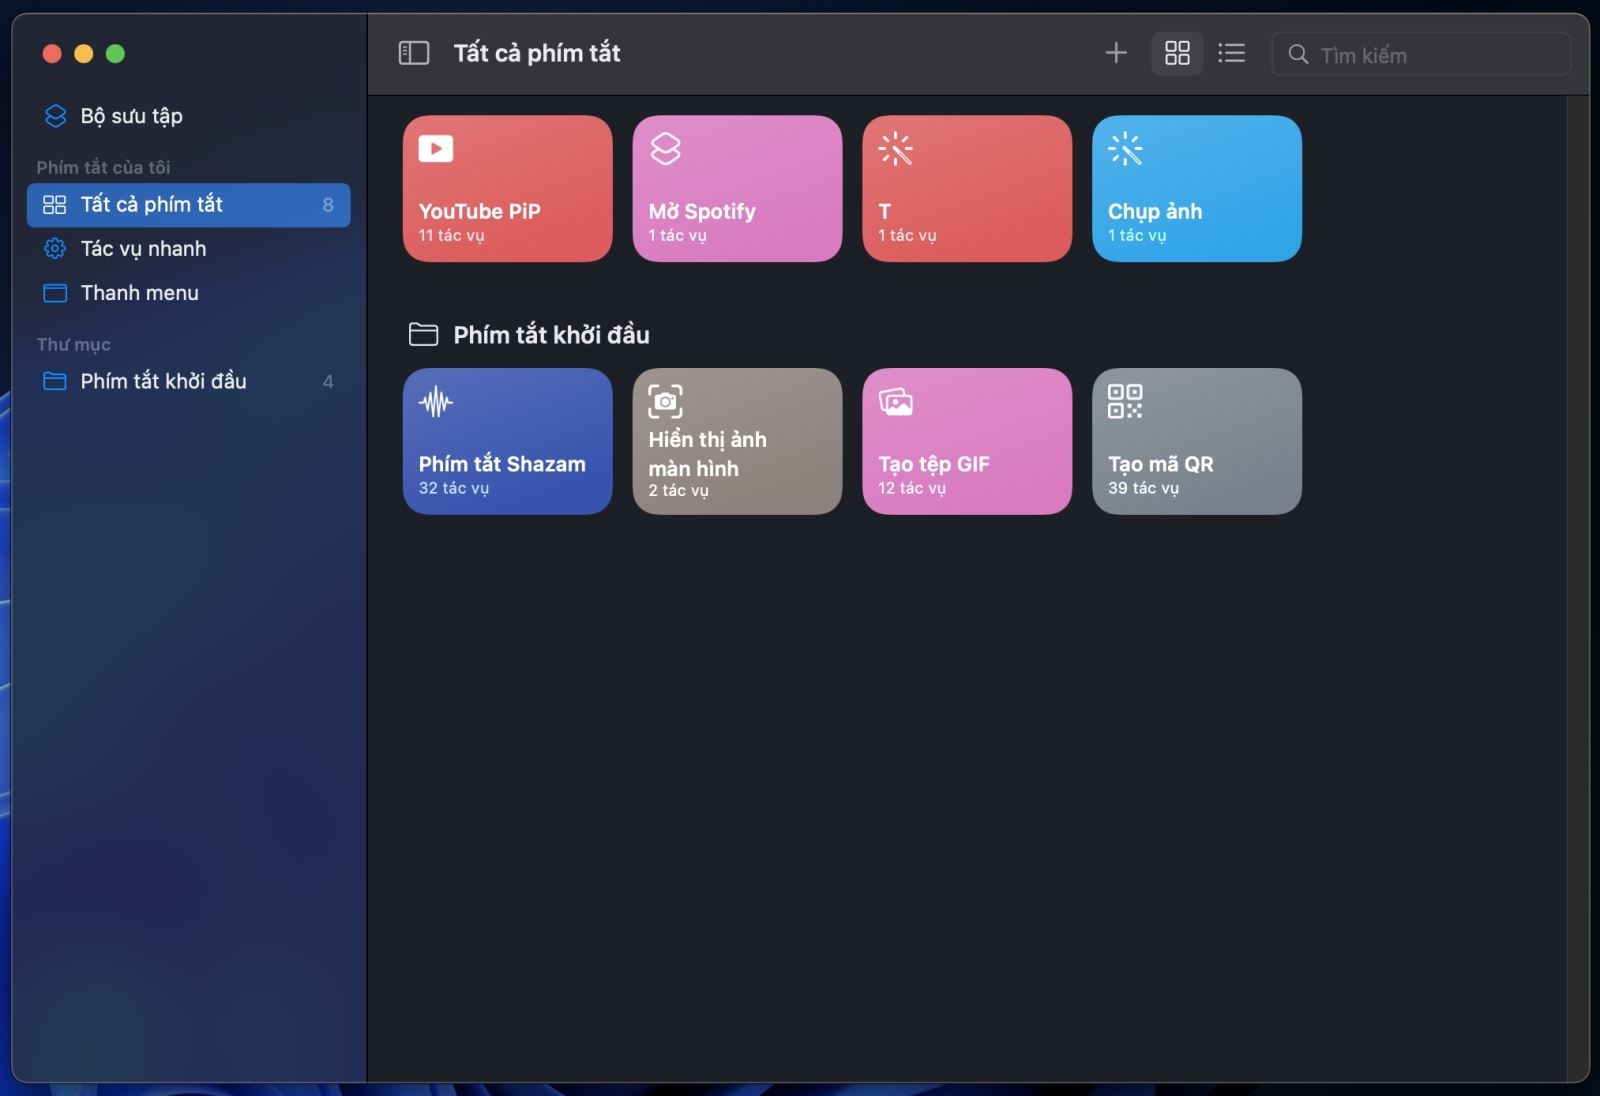Click the QR code icon on Tạo mã QR card
The height and width of the screenshot is (1096, 1600).
(x=1125, y=402)
